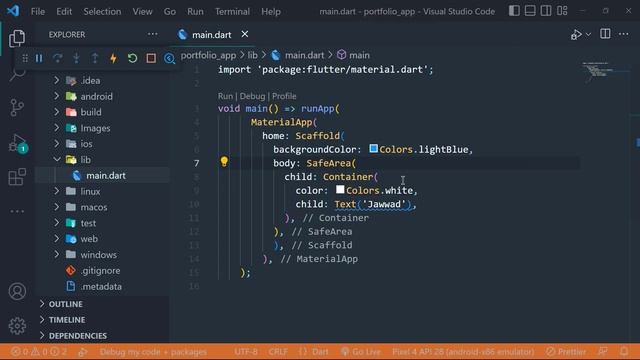The image size is (640, 360).
Task: Show additional views ellipsis in activity bar
Action: [x=17, y=211]
